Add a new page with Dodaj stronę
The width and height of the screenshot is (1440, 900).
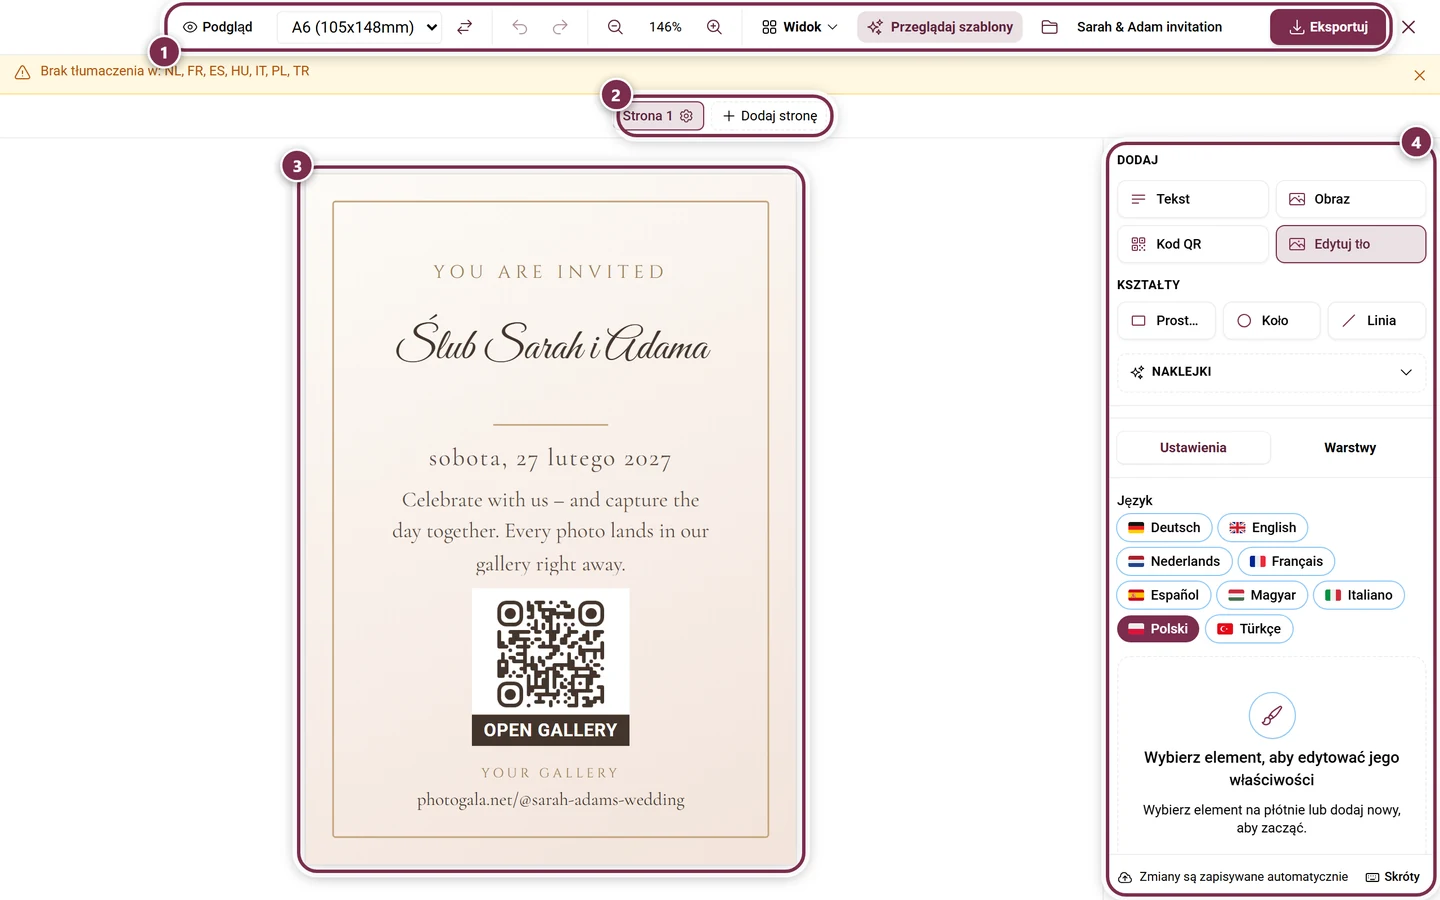(x=770, y=116)
